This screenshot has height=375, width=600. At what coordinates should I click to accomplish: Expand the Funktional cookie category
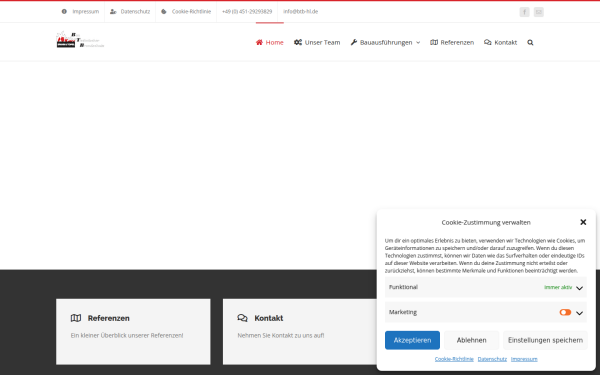click(x=579, y=288)
